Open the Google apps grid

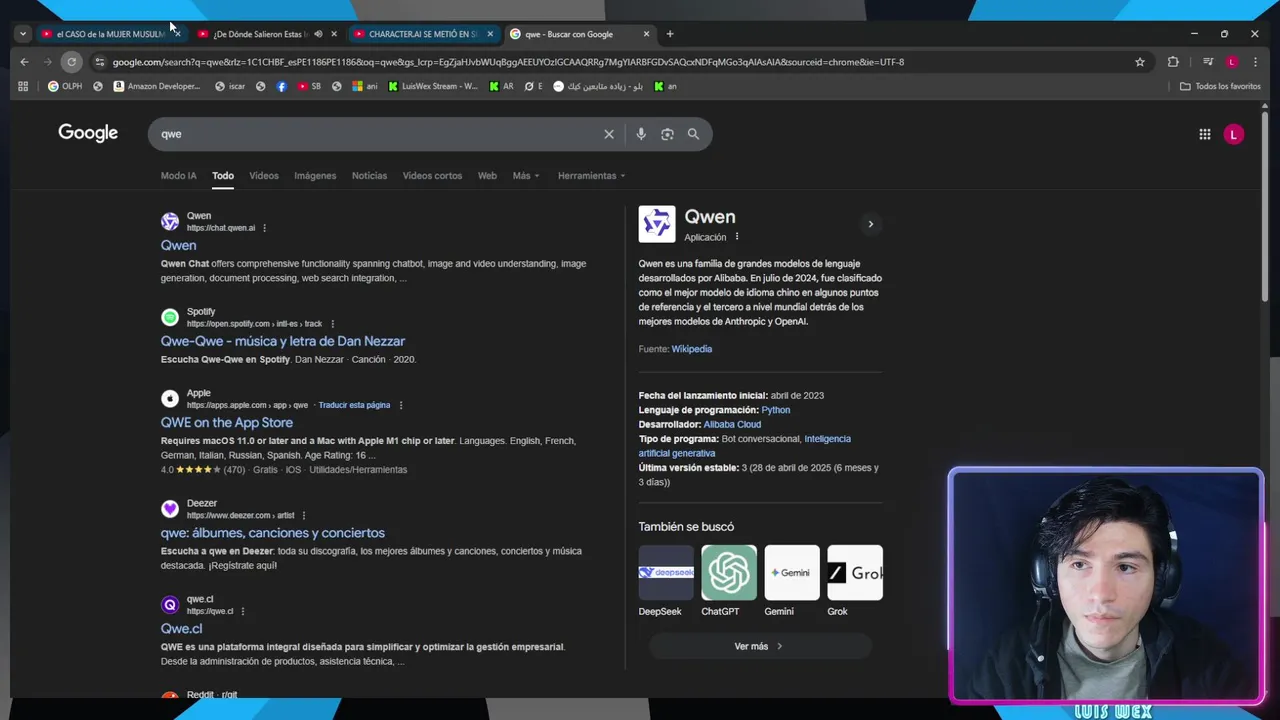[1205, 134]
